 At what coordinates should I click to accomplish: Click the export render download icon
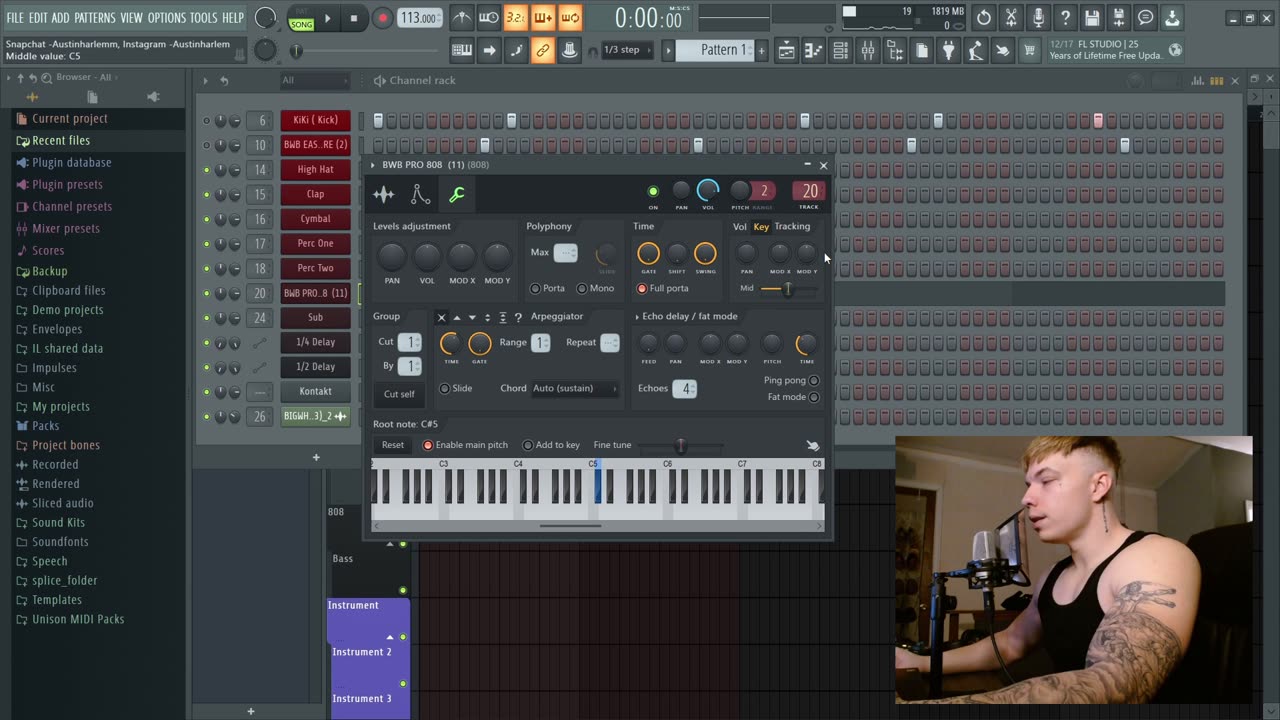click(1173, 18)
